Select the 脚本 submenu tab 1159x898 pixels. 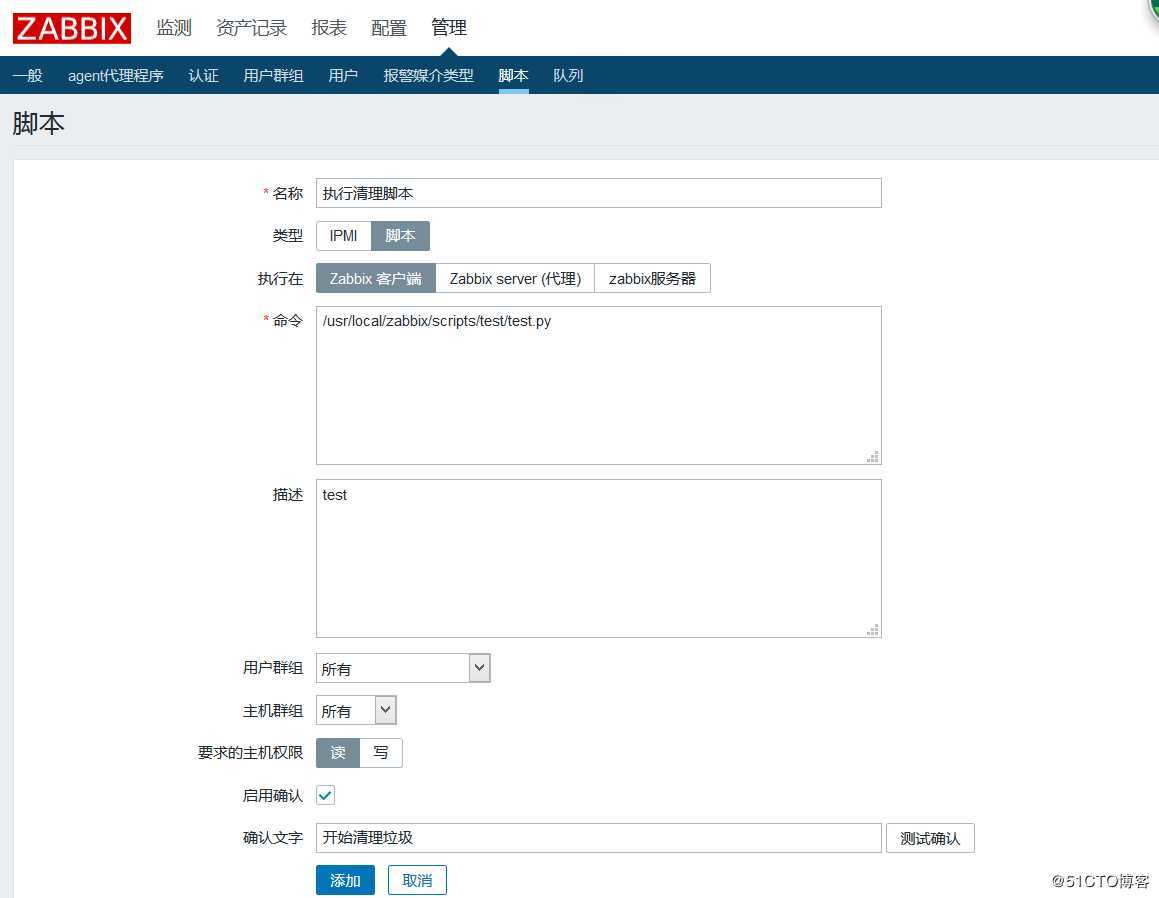[x=514, y=75]
